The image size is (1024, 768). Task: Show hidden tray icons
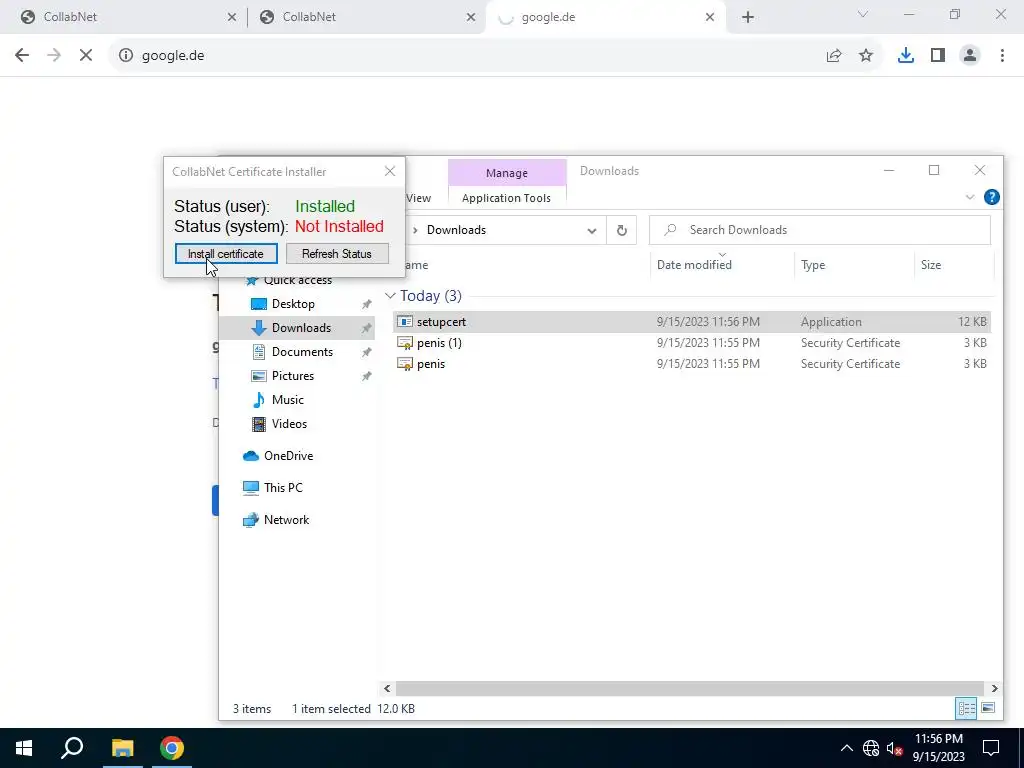846,748
